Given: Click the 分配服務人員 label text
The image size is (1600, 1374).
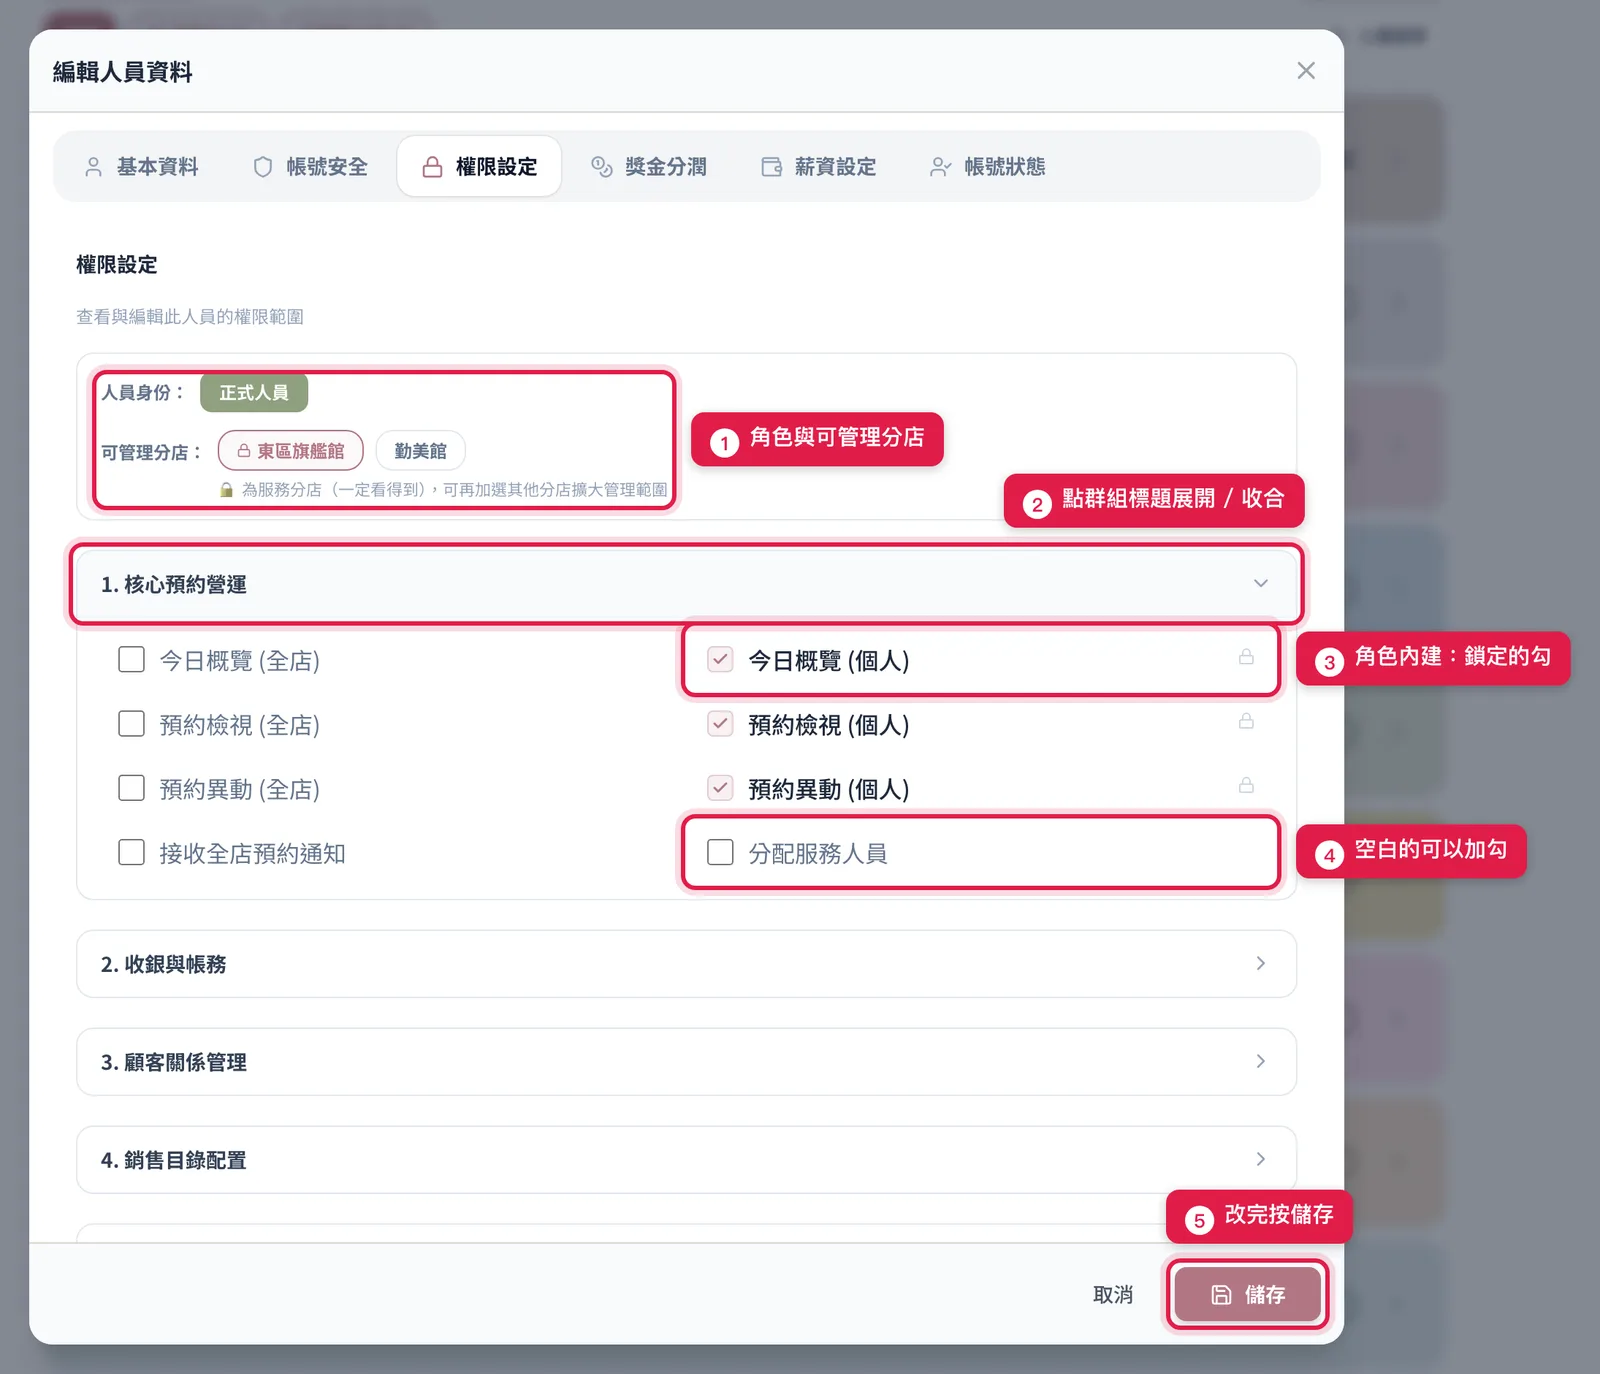Looking at the screenshot, I should [x=818, y=853].
